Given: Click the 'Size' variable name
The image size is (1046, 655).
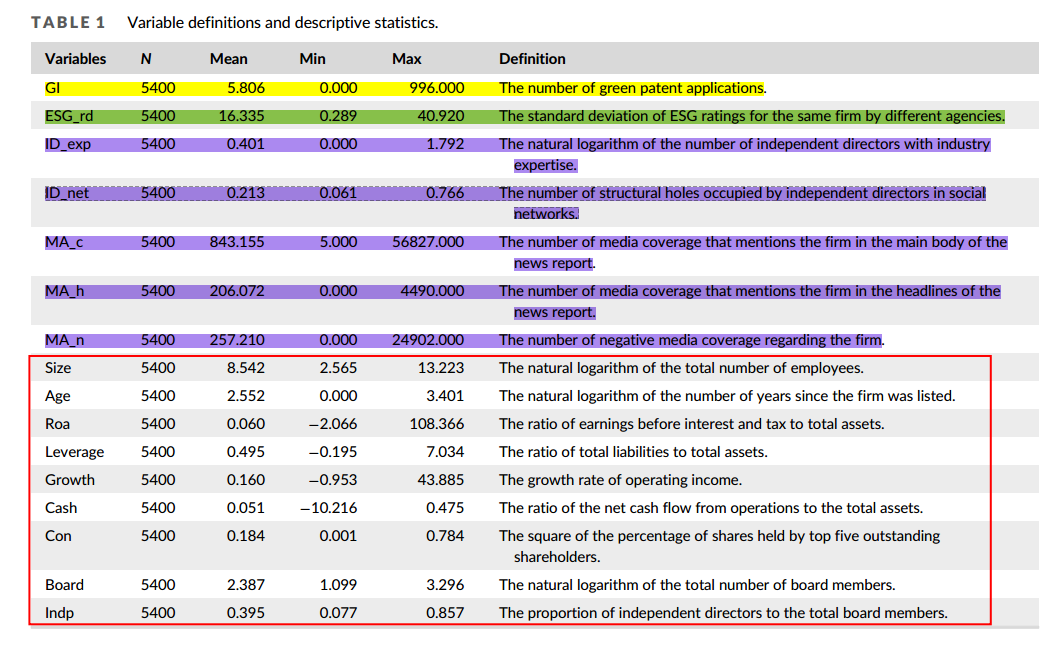Looking at the screenshot, I should (x=58, y=368).
